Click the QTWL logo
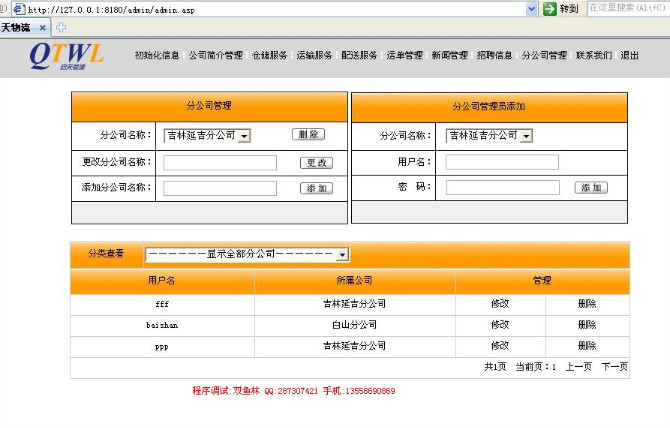The width and height of the screenshot is (670, 428). tap(66, 56)
